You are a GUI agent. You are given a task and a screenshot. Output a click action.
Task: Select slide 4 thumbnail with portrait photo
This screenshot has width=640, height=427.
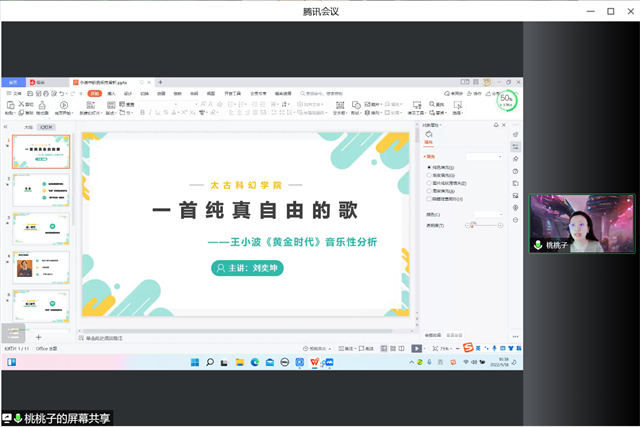pyautogui.click(x=41, y=267)
